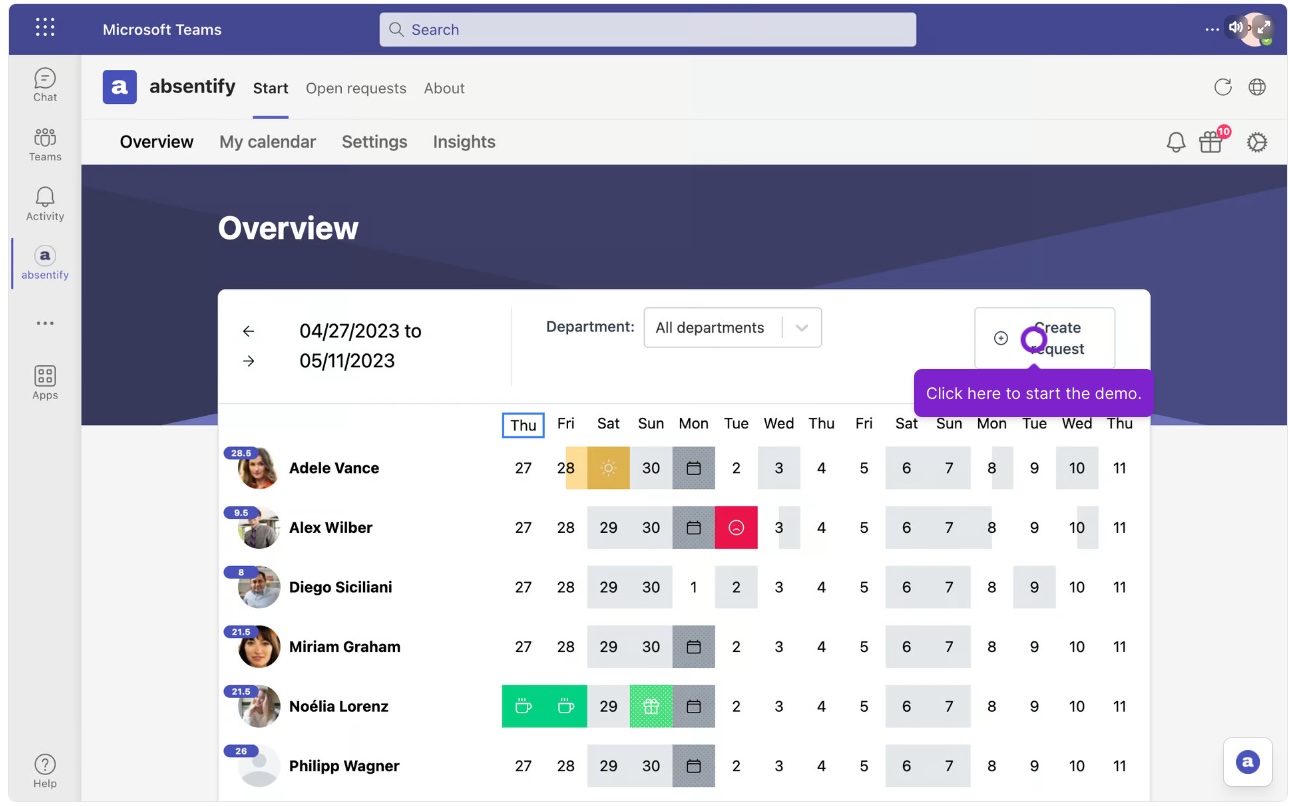Go to My calendar
Viewport: 1290px width, 806px height.
point(267,142)
